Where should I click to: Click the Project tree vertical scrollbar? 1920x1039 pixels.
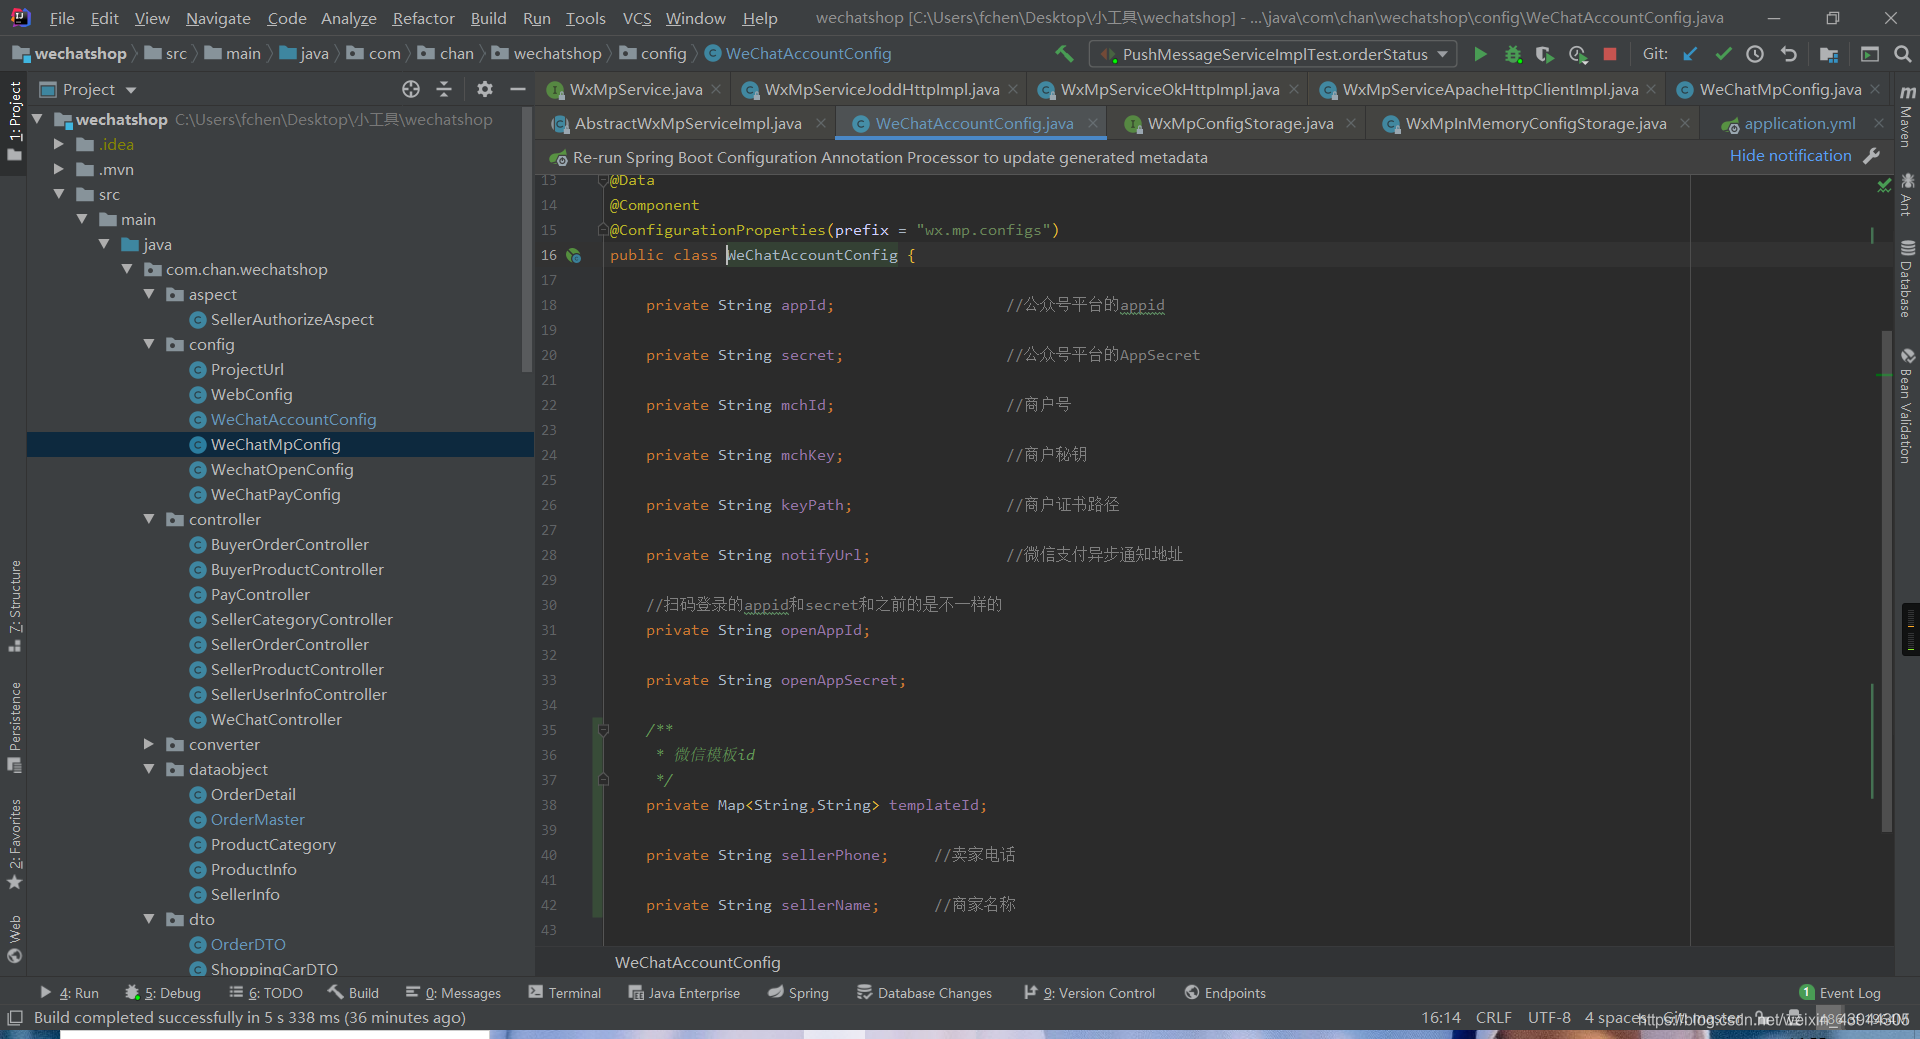(527, 240)
